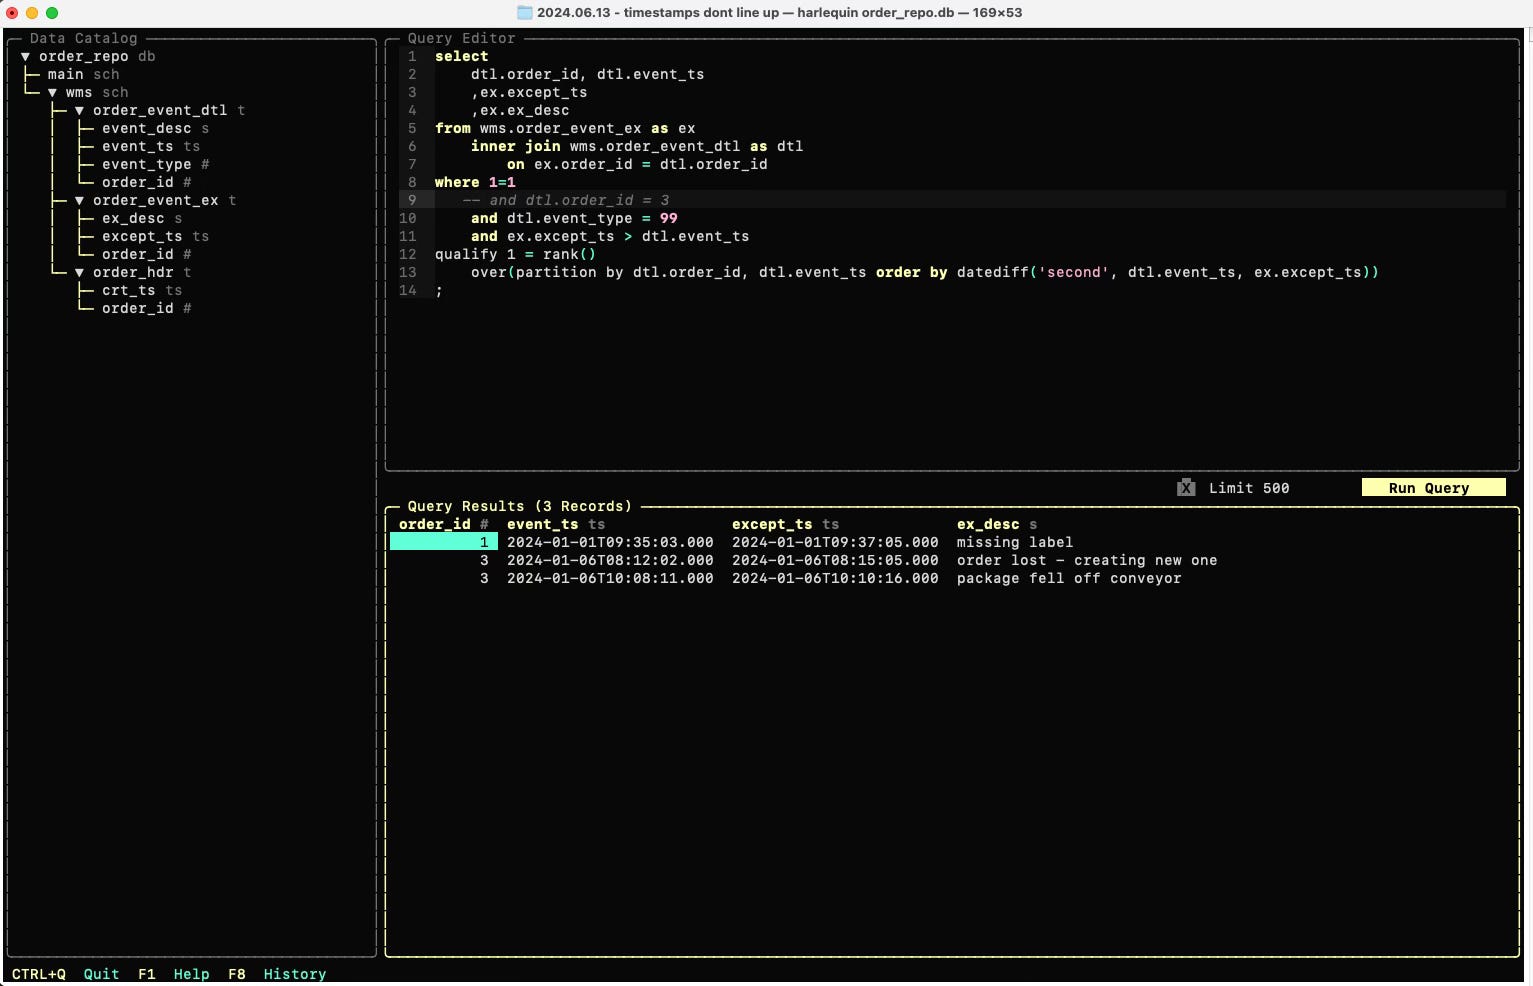Click the 'where 1=1' line in editor
This screenshot has width=1533, height=986.
pos(475,183)
